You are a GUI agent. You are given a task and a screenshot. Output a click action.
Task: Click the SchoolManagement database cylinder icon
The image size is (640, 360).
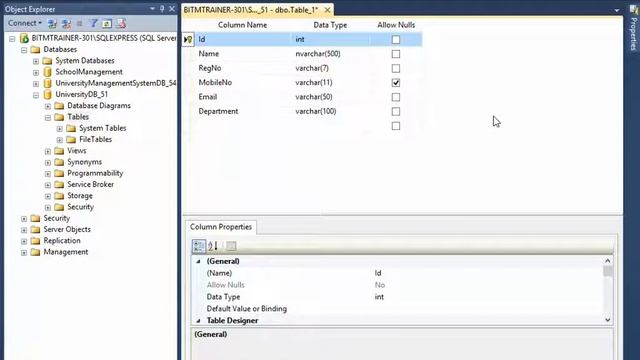click(47, 72)
